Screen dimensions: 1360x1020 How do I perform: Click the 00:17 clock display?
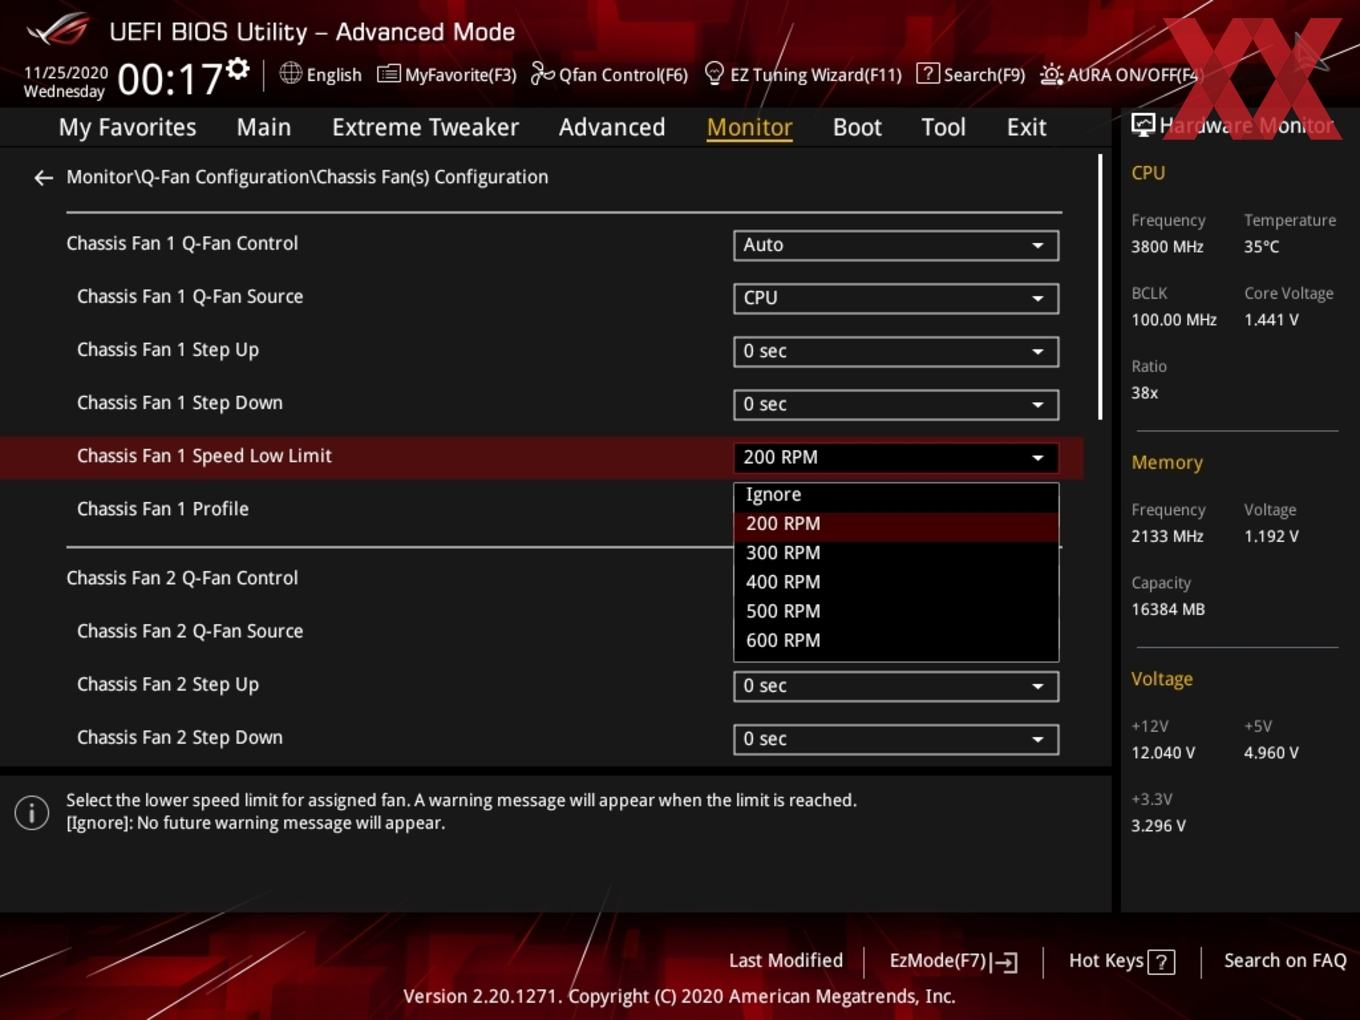(169, 79)
